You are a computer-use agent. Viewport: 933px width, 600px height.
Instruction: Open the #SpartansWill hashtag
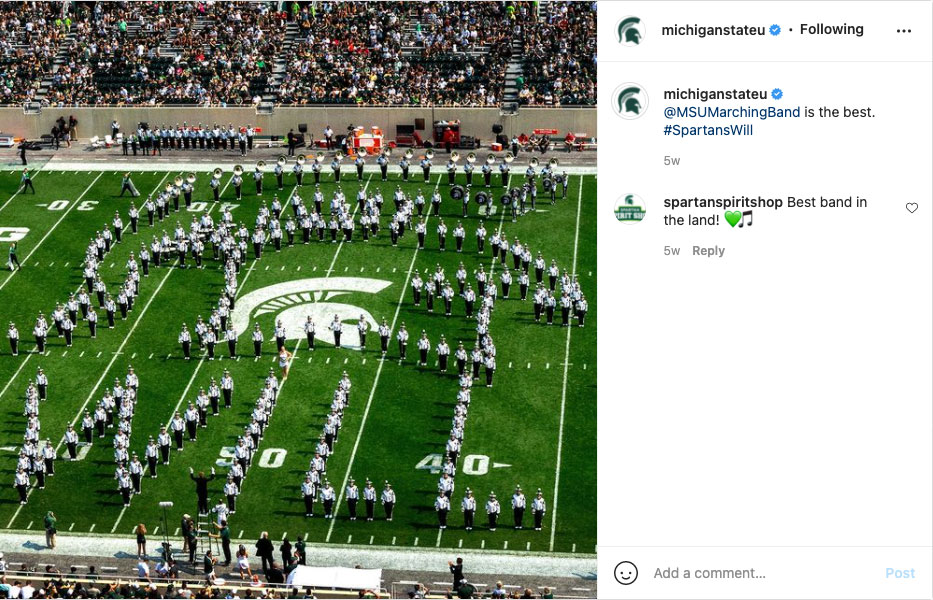(708, 130)
